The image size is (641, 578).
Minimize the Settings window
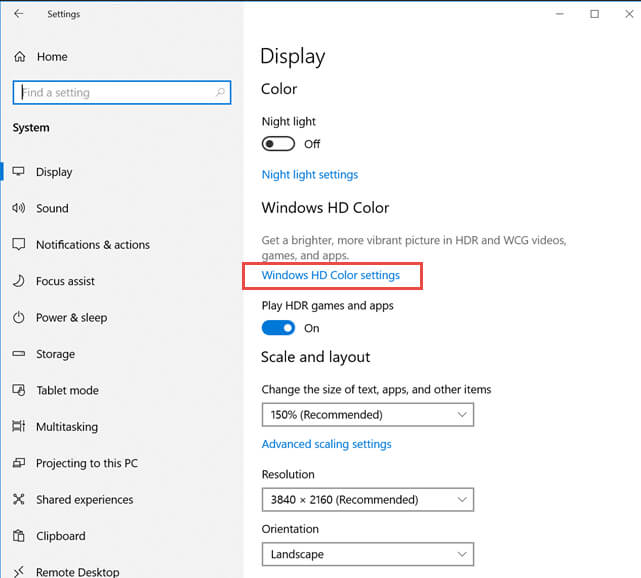[560, 14]
